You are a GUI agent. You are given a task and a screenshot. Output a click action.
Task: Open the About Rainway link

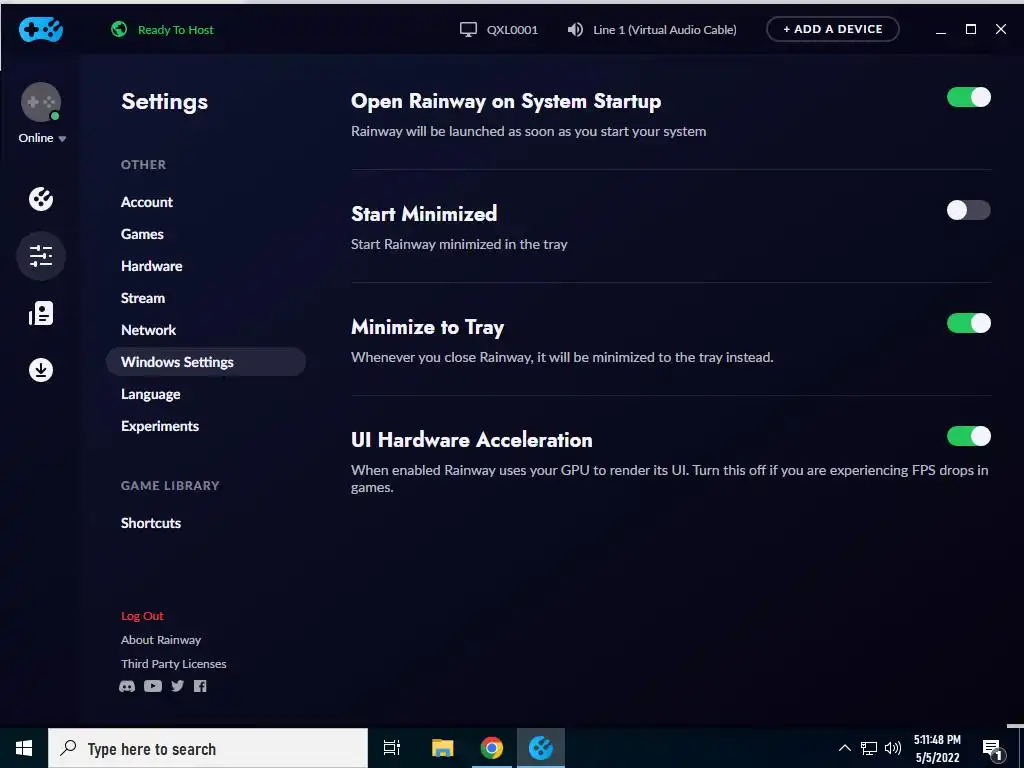[x=161, y=640]
